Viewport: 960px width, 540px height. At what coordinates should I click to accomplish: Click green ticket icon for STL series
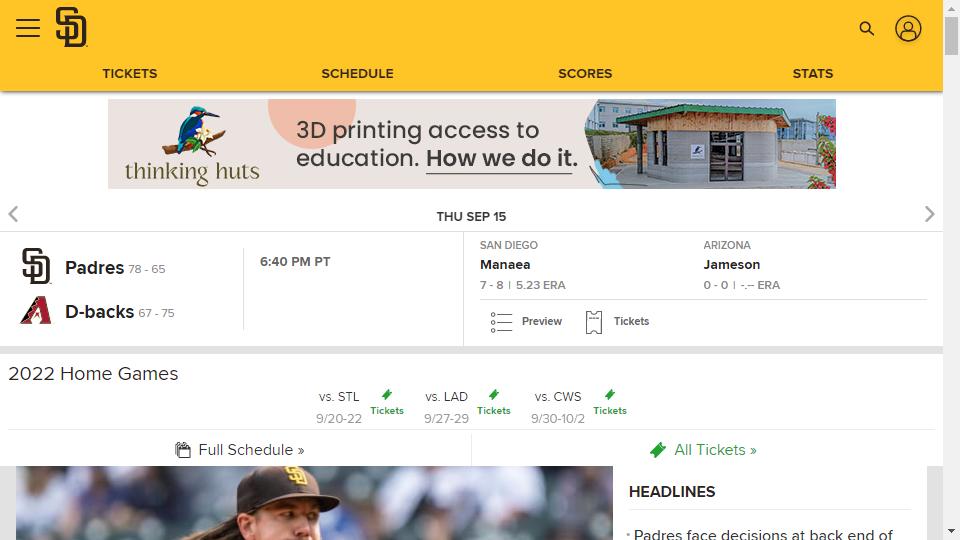tap(387, 395)
